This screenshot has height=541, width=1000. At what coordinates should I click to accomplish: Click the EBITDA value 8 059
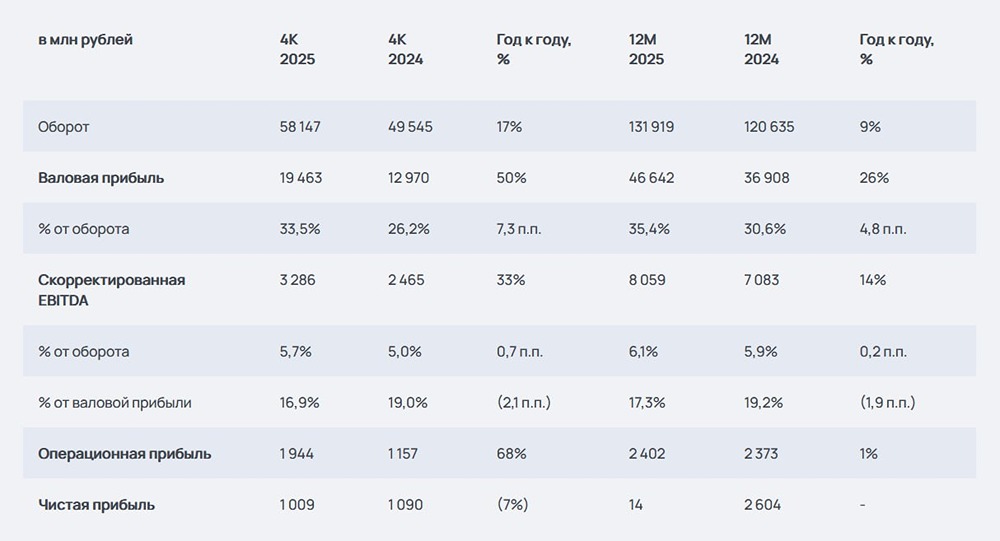(647, 280)
